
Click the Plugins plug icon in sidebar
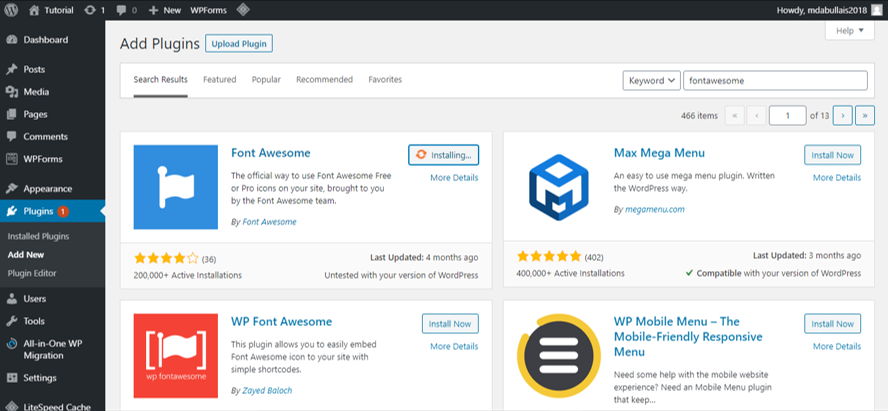[12, 211]
